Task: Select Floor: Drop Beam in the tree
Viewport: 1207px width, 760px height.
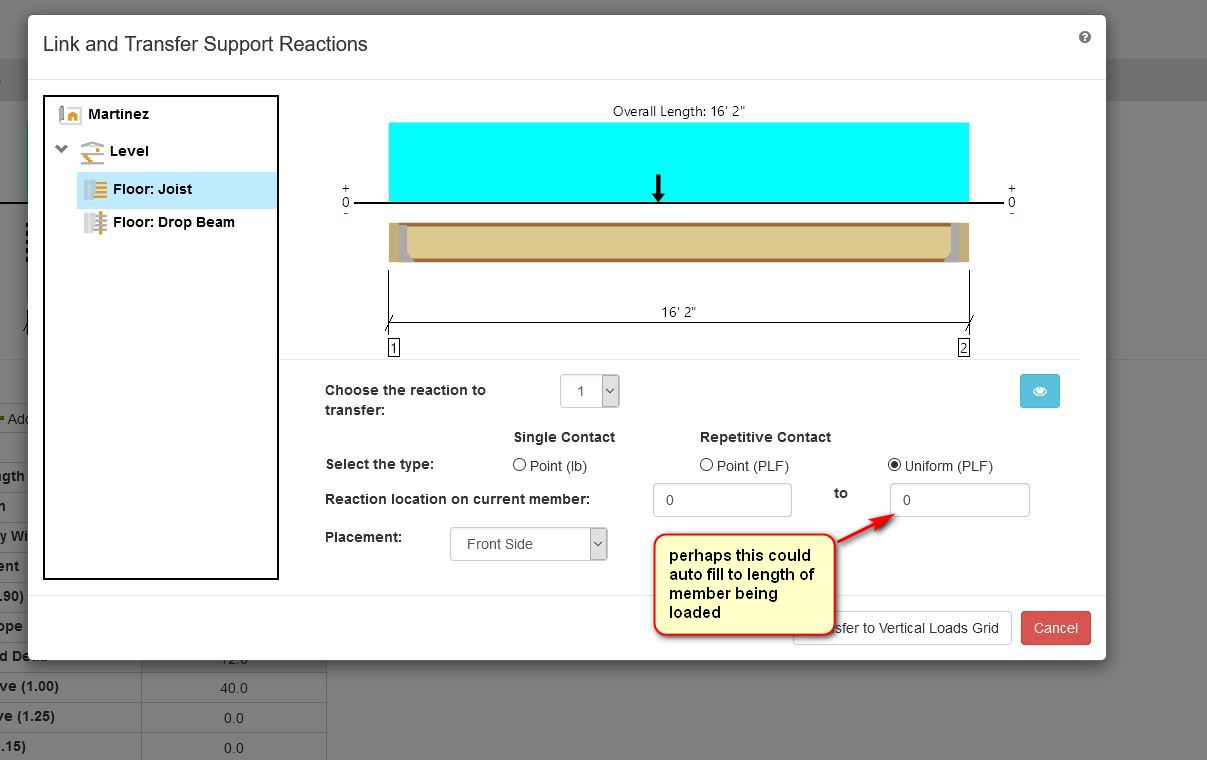Action: tap(174, 222)
